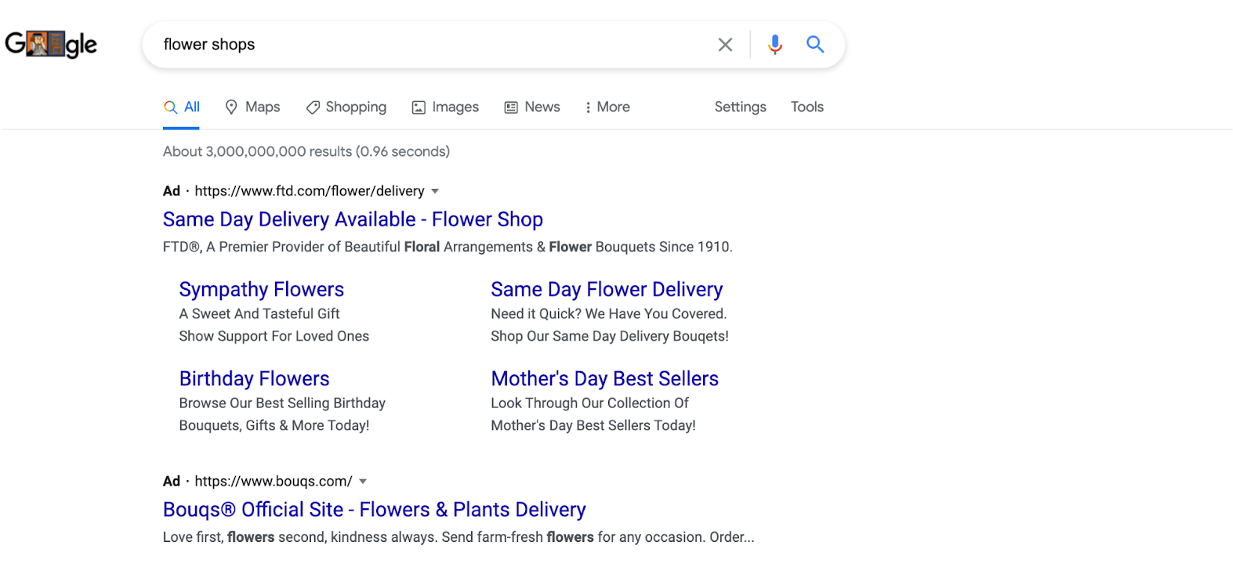Open Settings in the search bar
This screenshot has width=1233, height=562.
(x=740, y=107)
